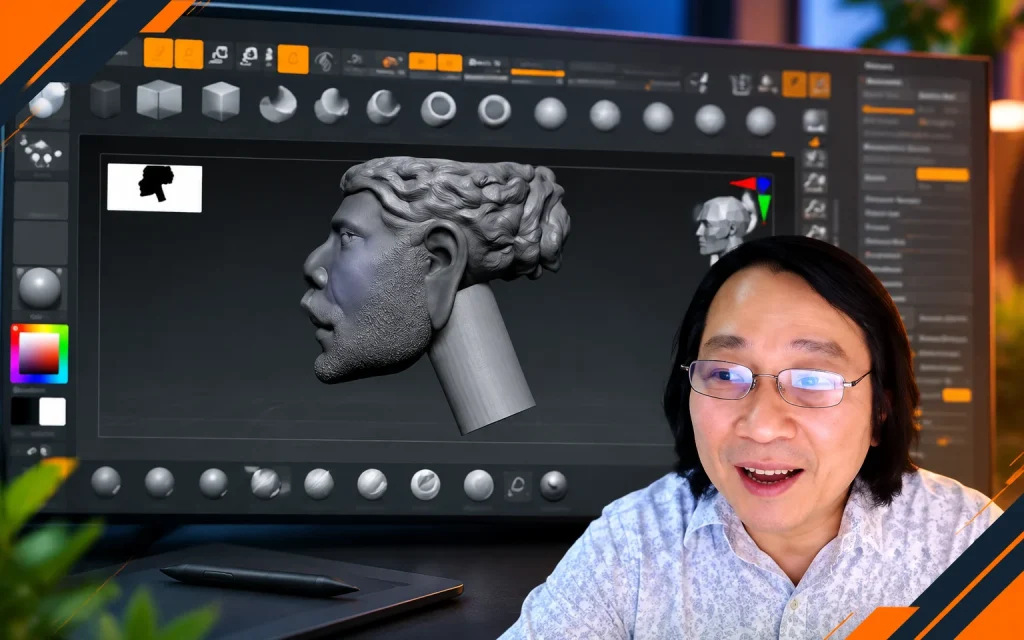1024x640 pixels.
Task: Click the sphere cluster icon heading the left sidebar
Action: tap(49, 100)
